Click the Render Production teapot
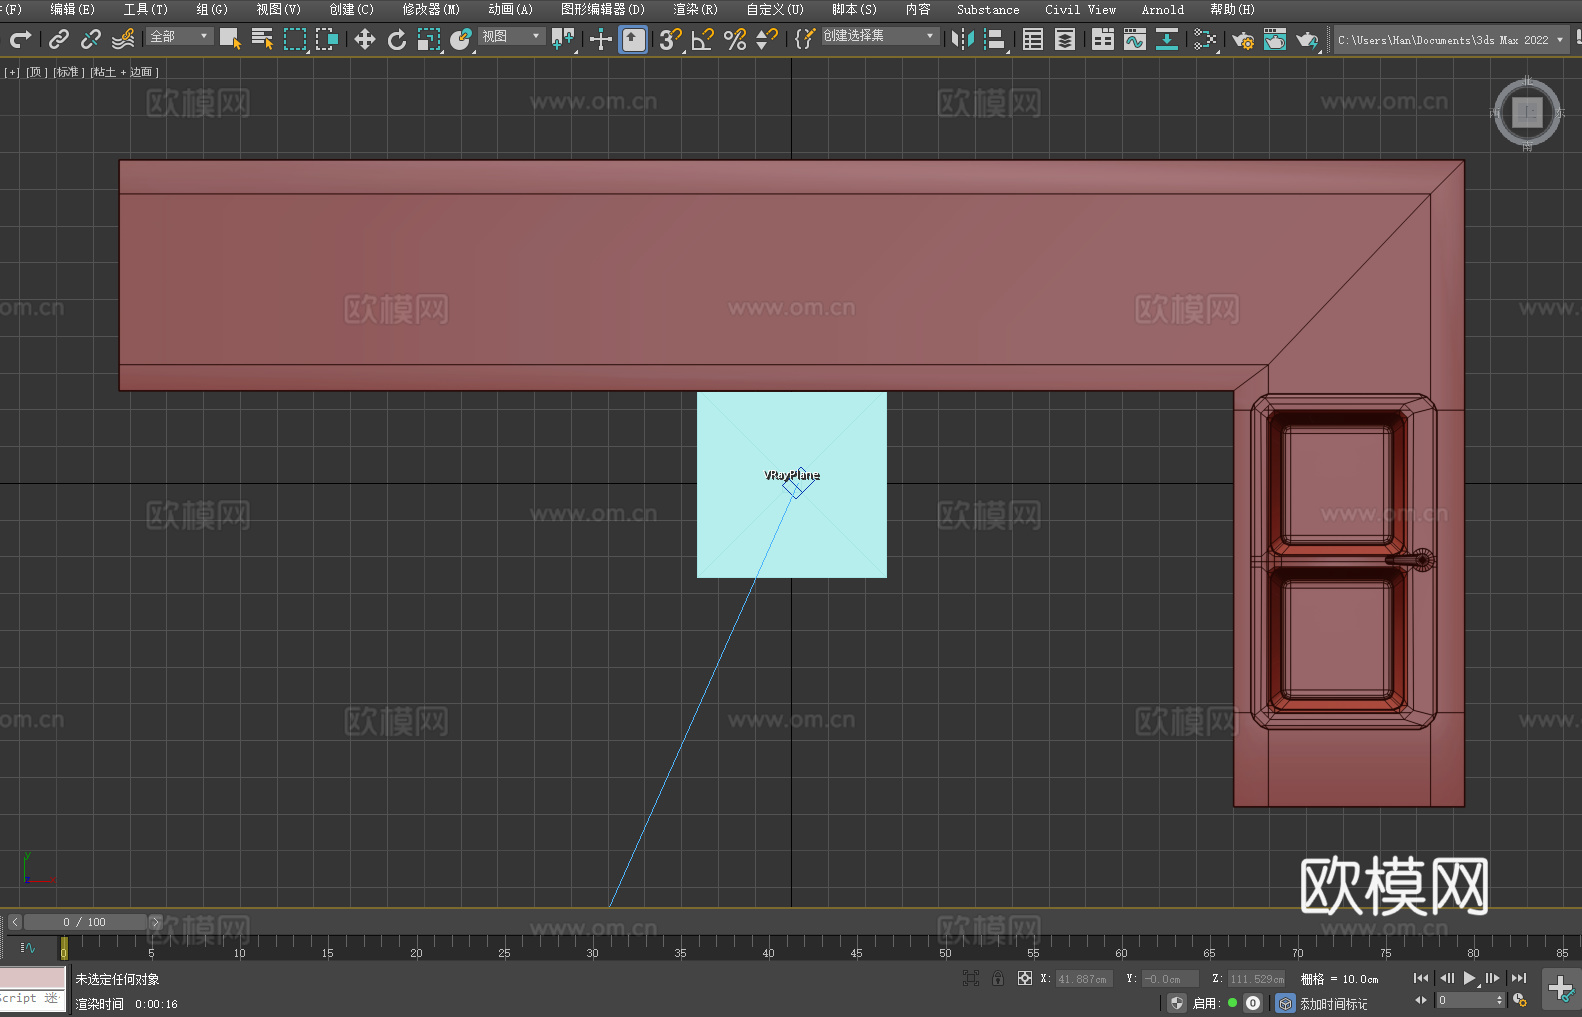 click(x=1307, y=39)
